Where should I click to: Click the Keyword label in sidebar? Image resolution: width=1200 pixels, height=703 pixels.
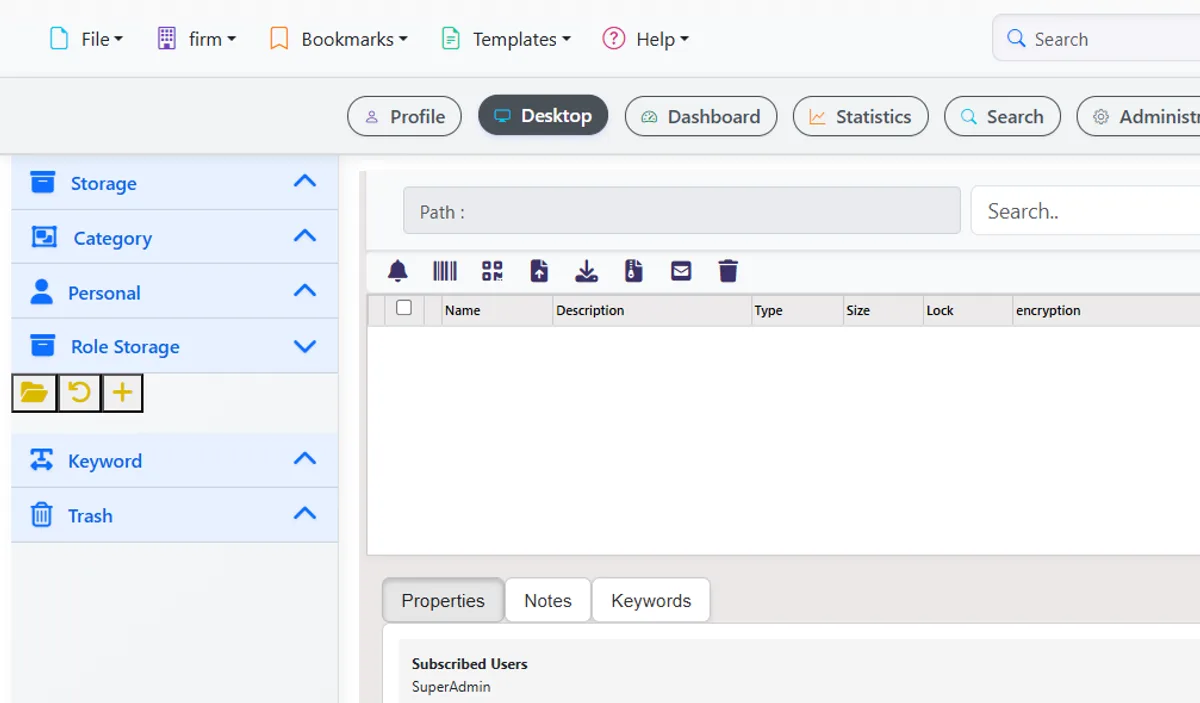pos(105,461)
